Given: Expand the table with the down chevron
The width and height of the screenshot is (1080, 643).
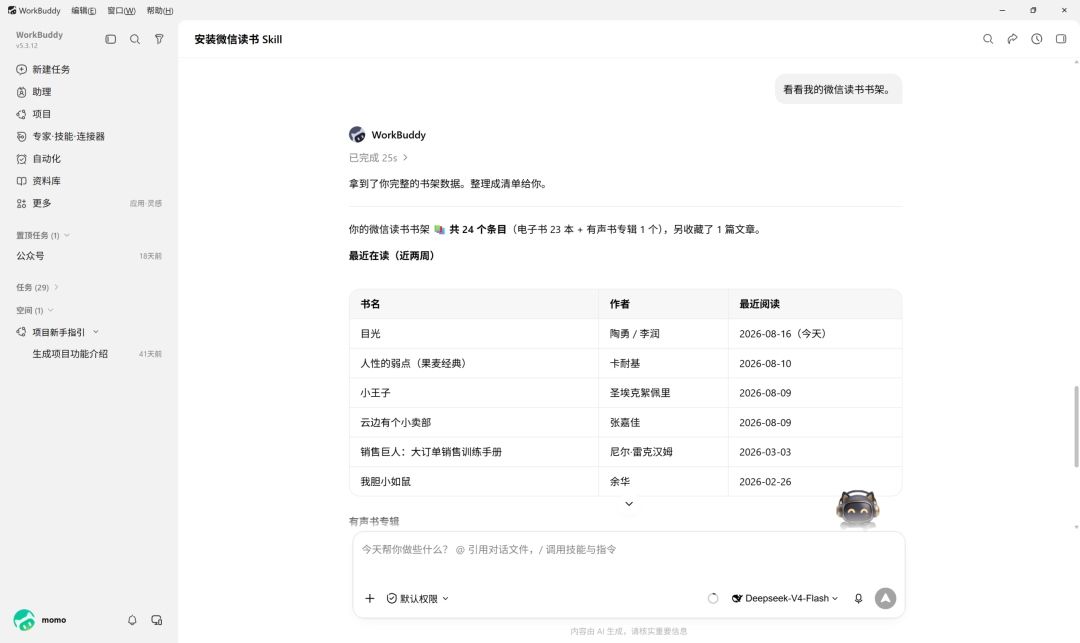Looking at the screenshot, I should pyautogui.click(x=629, y=504).
